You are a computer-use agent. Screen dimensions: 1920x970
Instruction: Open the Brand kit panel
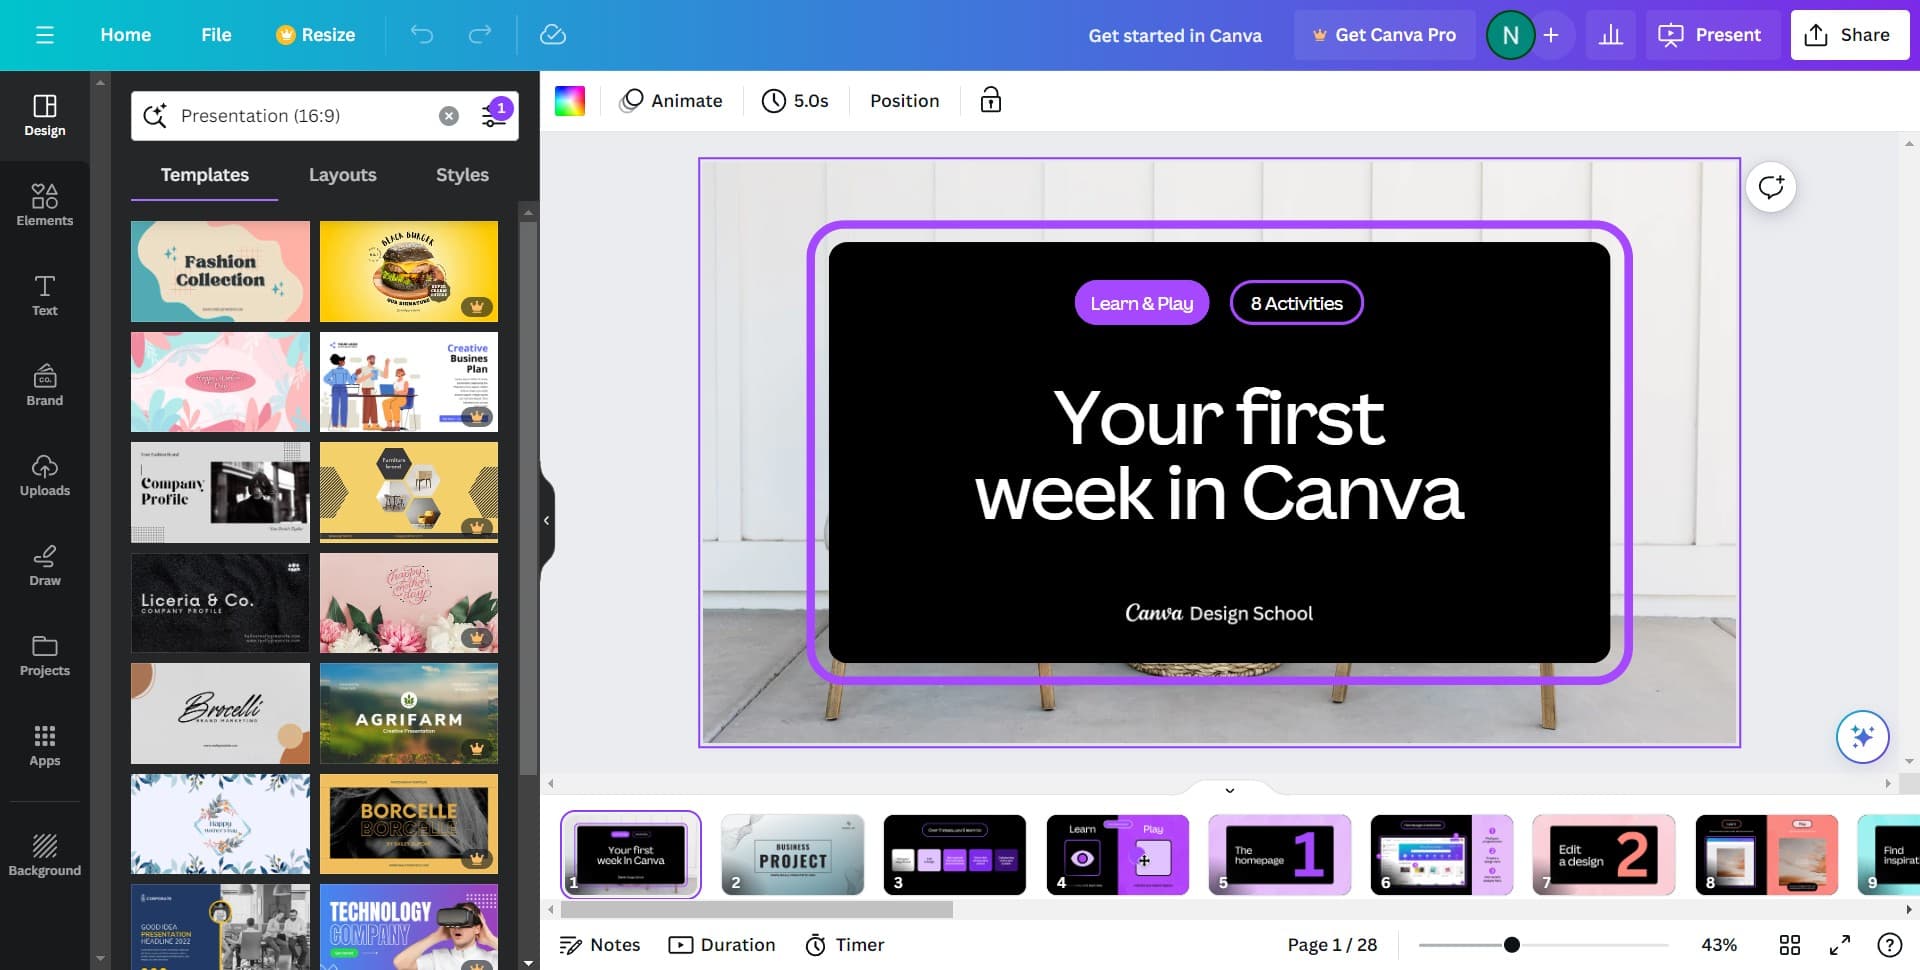(x=44, y=385)
